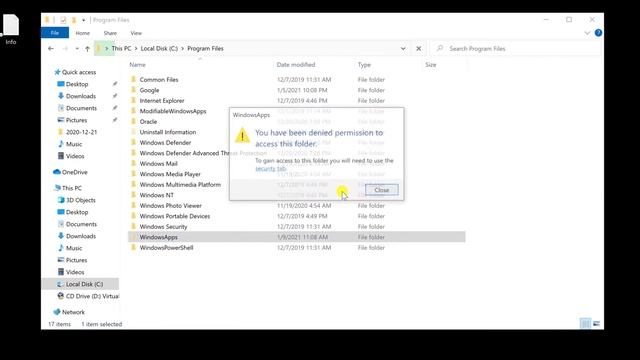Switch to large icons view icon
This screenshot has height=360, width=640.
596,324
